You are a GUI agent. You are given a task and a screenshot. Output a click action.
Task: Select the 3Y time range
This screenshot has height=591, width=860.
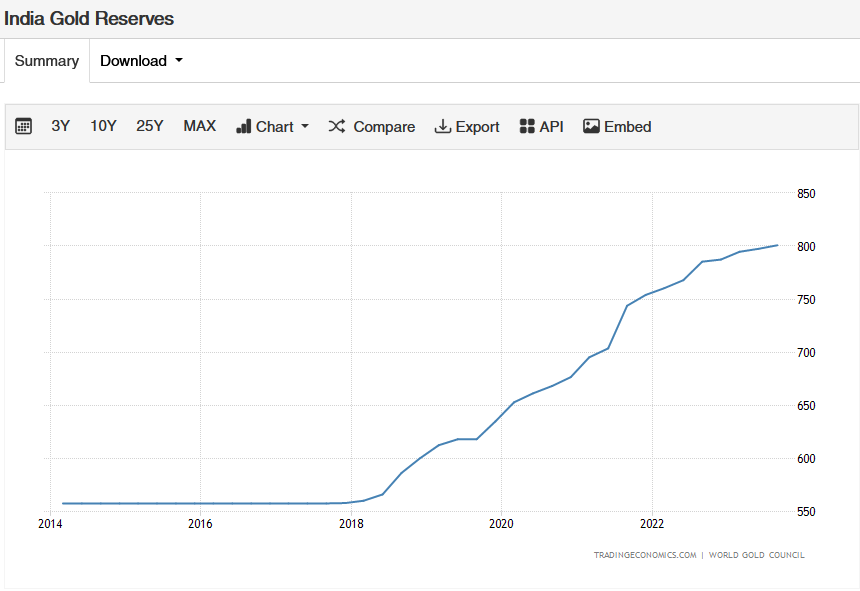point(61,126)
